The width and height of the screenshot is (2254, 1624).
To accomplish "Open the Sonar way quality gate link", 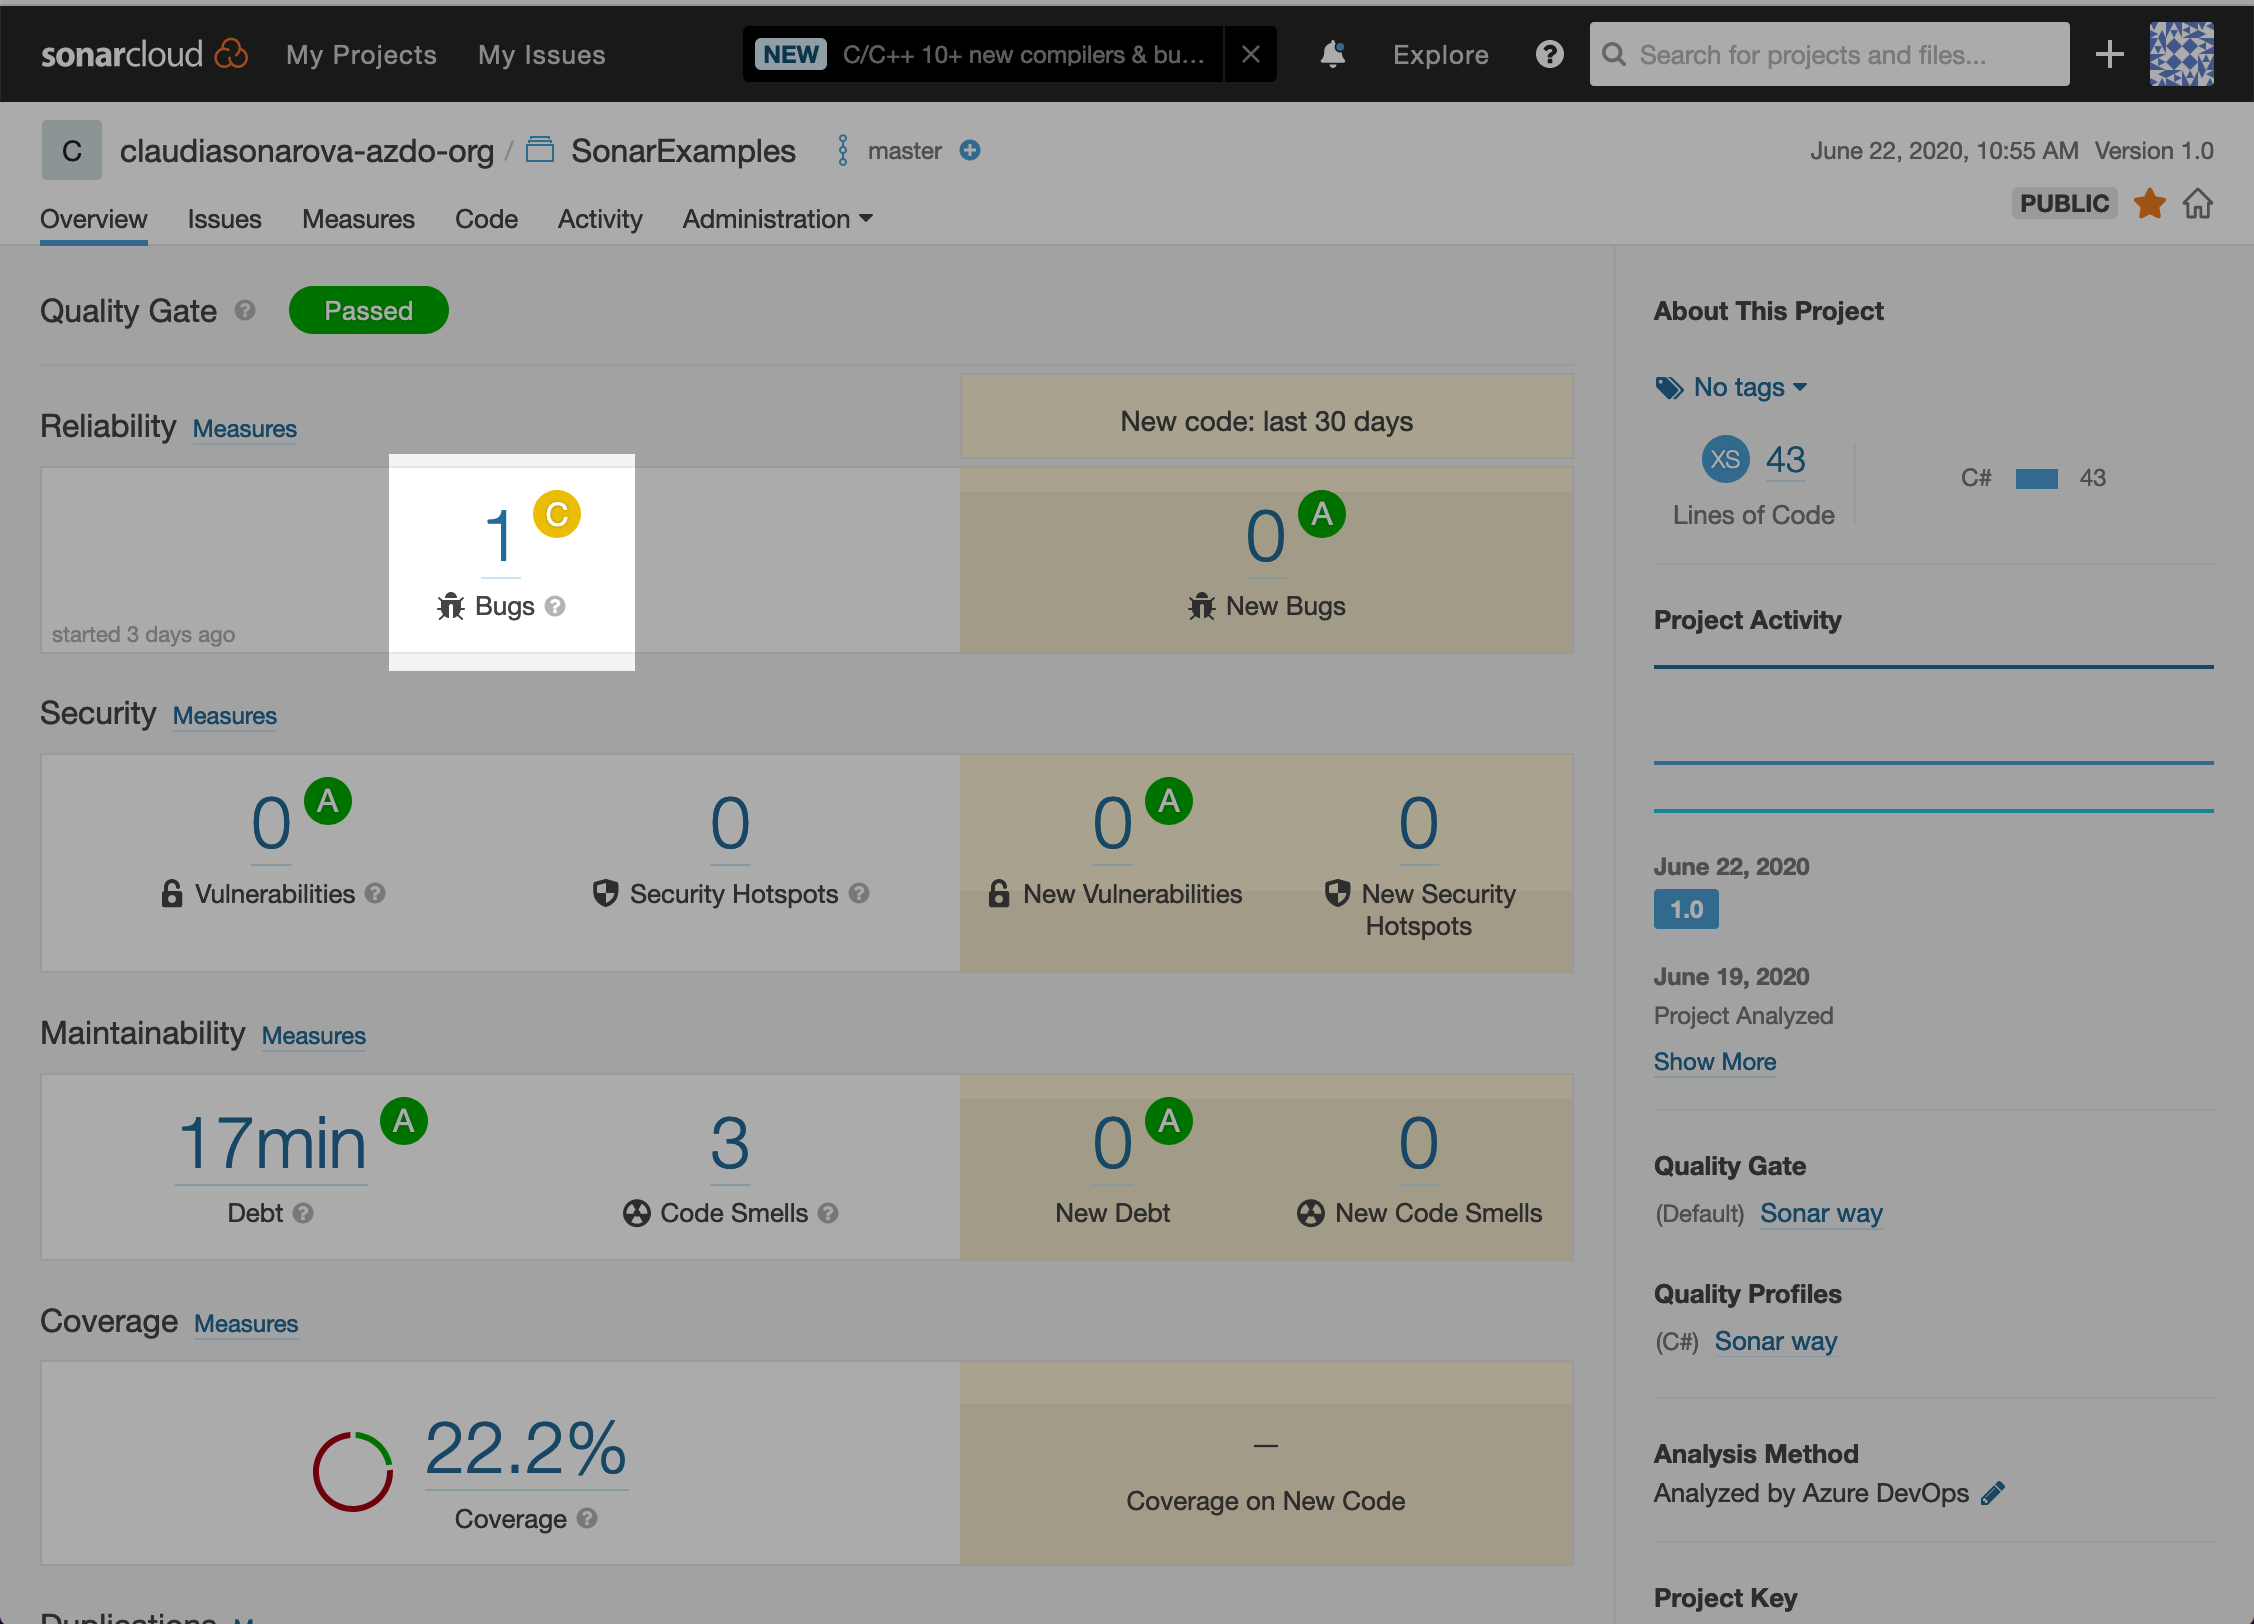I will point(1821,1213).
